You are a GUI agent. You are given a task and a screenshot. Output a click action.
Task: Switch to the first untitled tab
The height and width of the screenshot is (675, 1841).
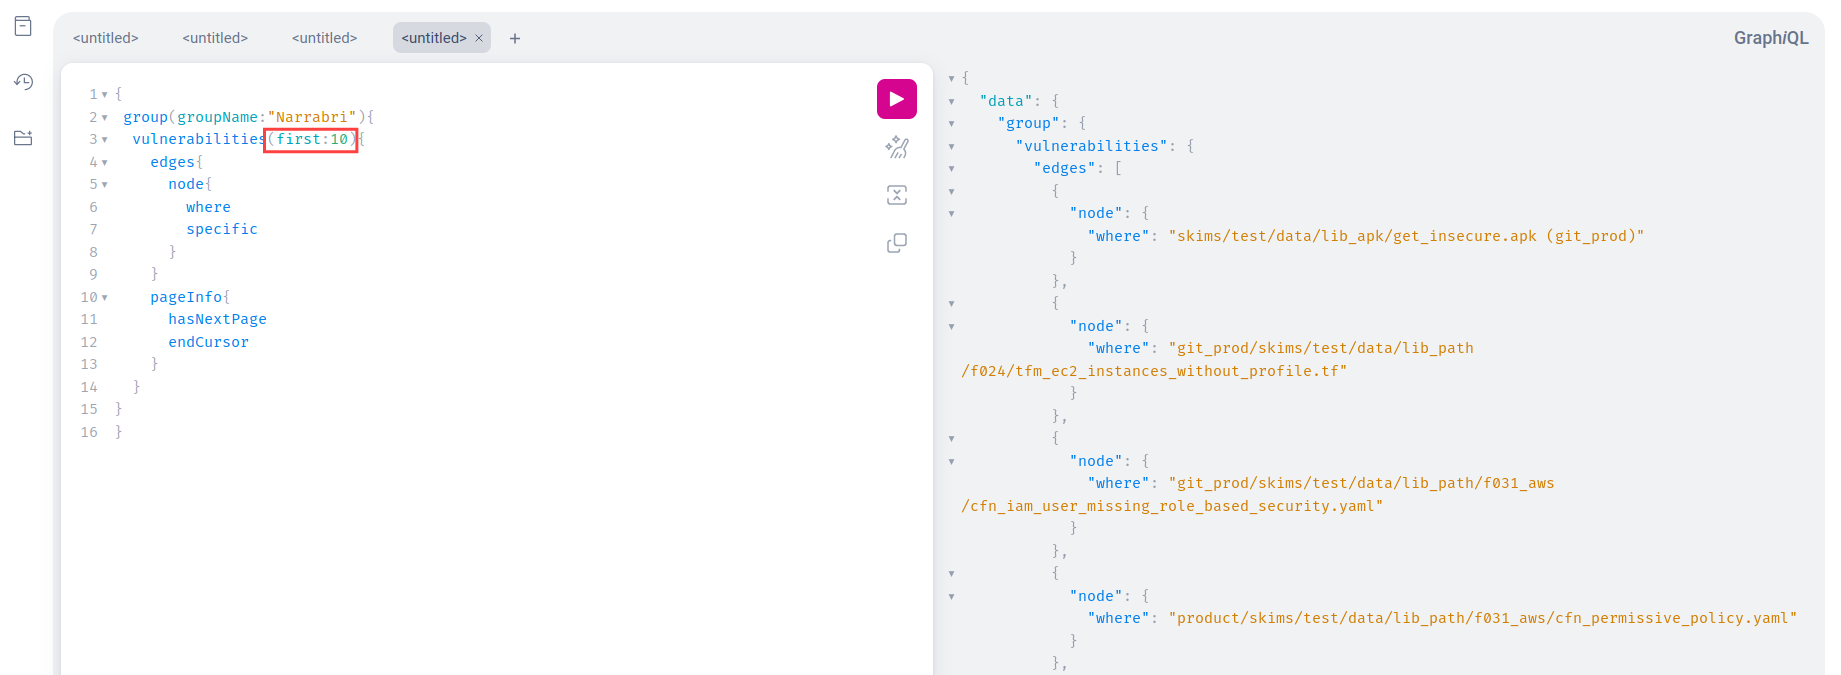click(106, 38)
